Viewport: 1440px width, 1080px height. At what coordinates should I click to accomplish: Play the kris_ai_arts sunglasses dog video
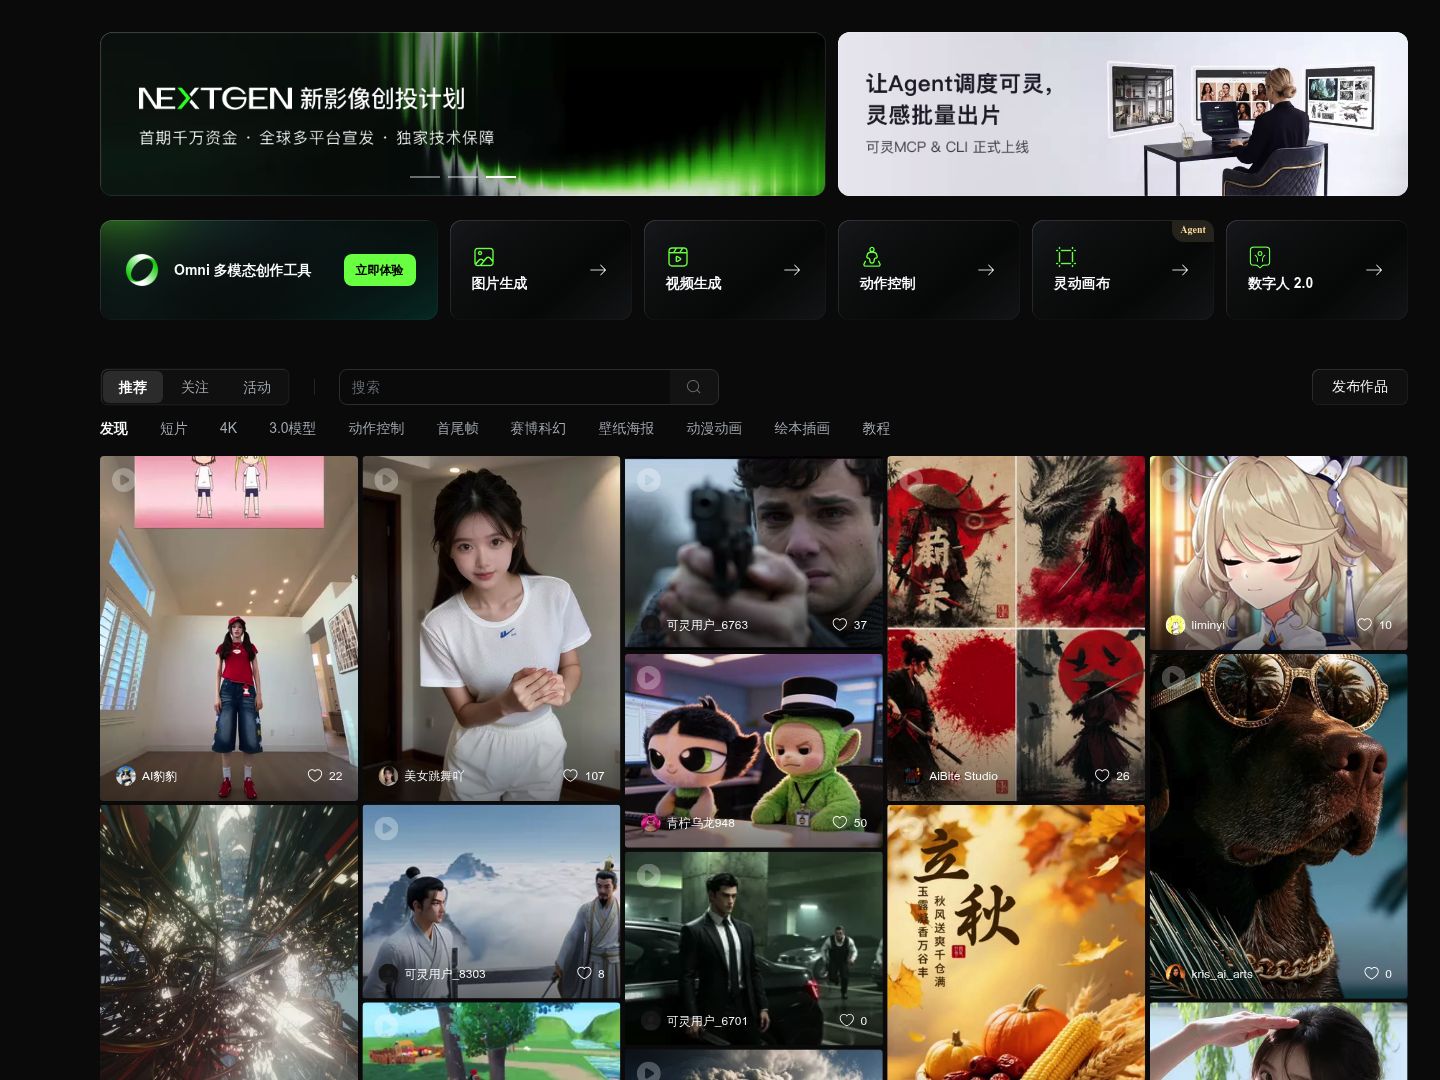coord(1174,678)
